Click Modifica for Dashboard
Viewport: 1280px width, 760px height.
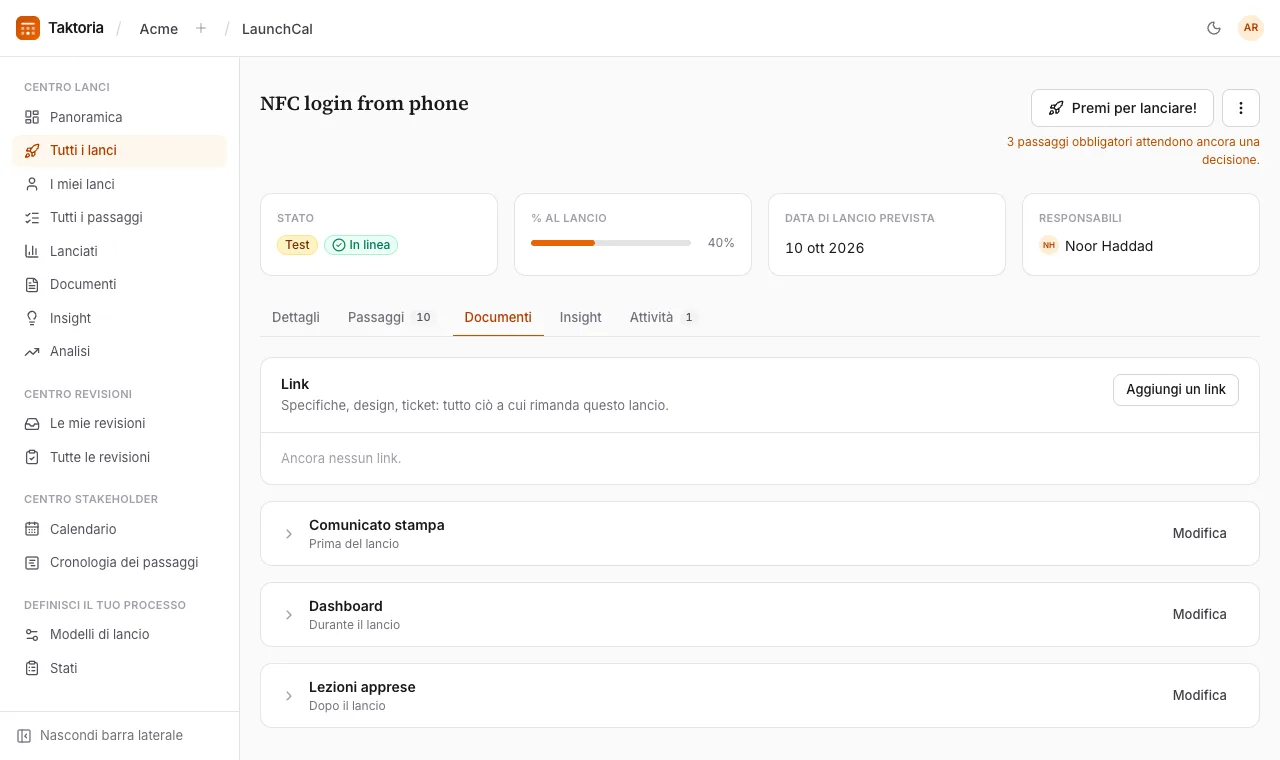click(x=1200, y=615)
